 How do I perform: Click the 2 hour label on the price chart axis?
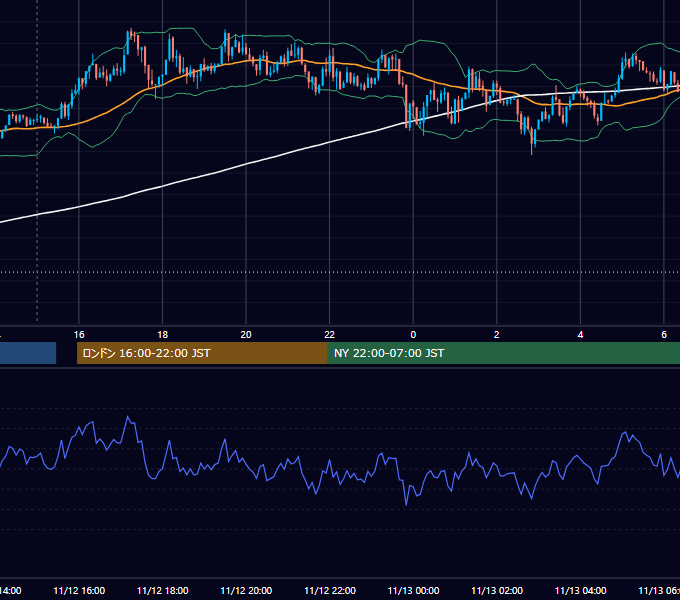(x=497, y=335)
